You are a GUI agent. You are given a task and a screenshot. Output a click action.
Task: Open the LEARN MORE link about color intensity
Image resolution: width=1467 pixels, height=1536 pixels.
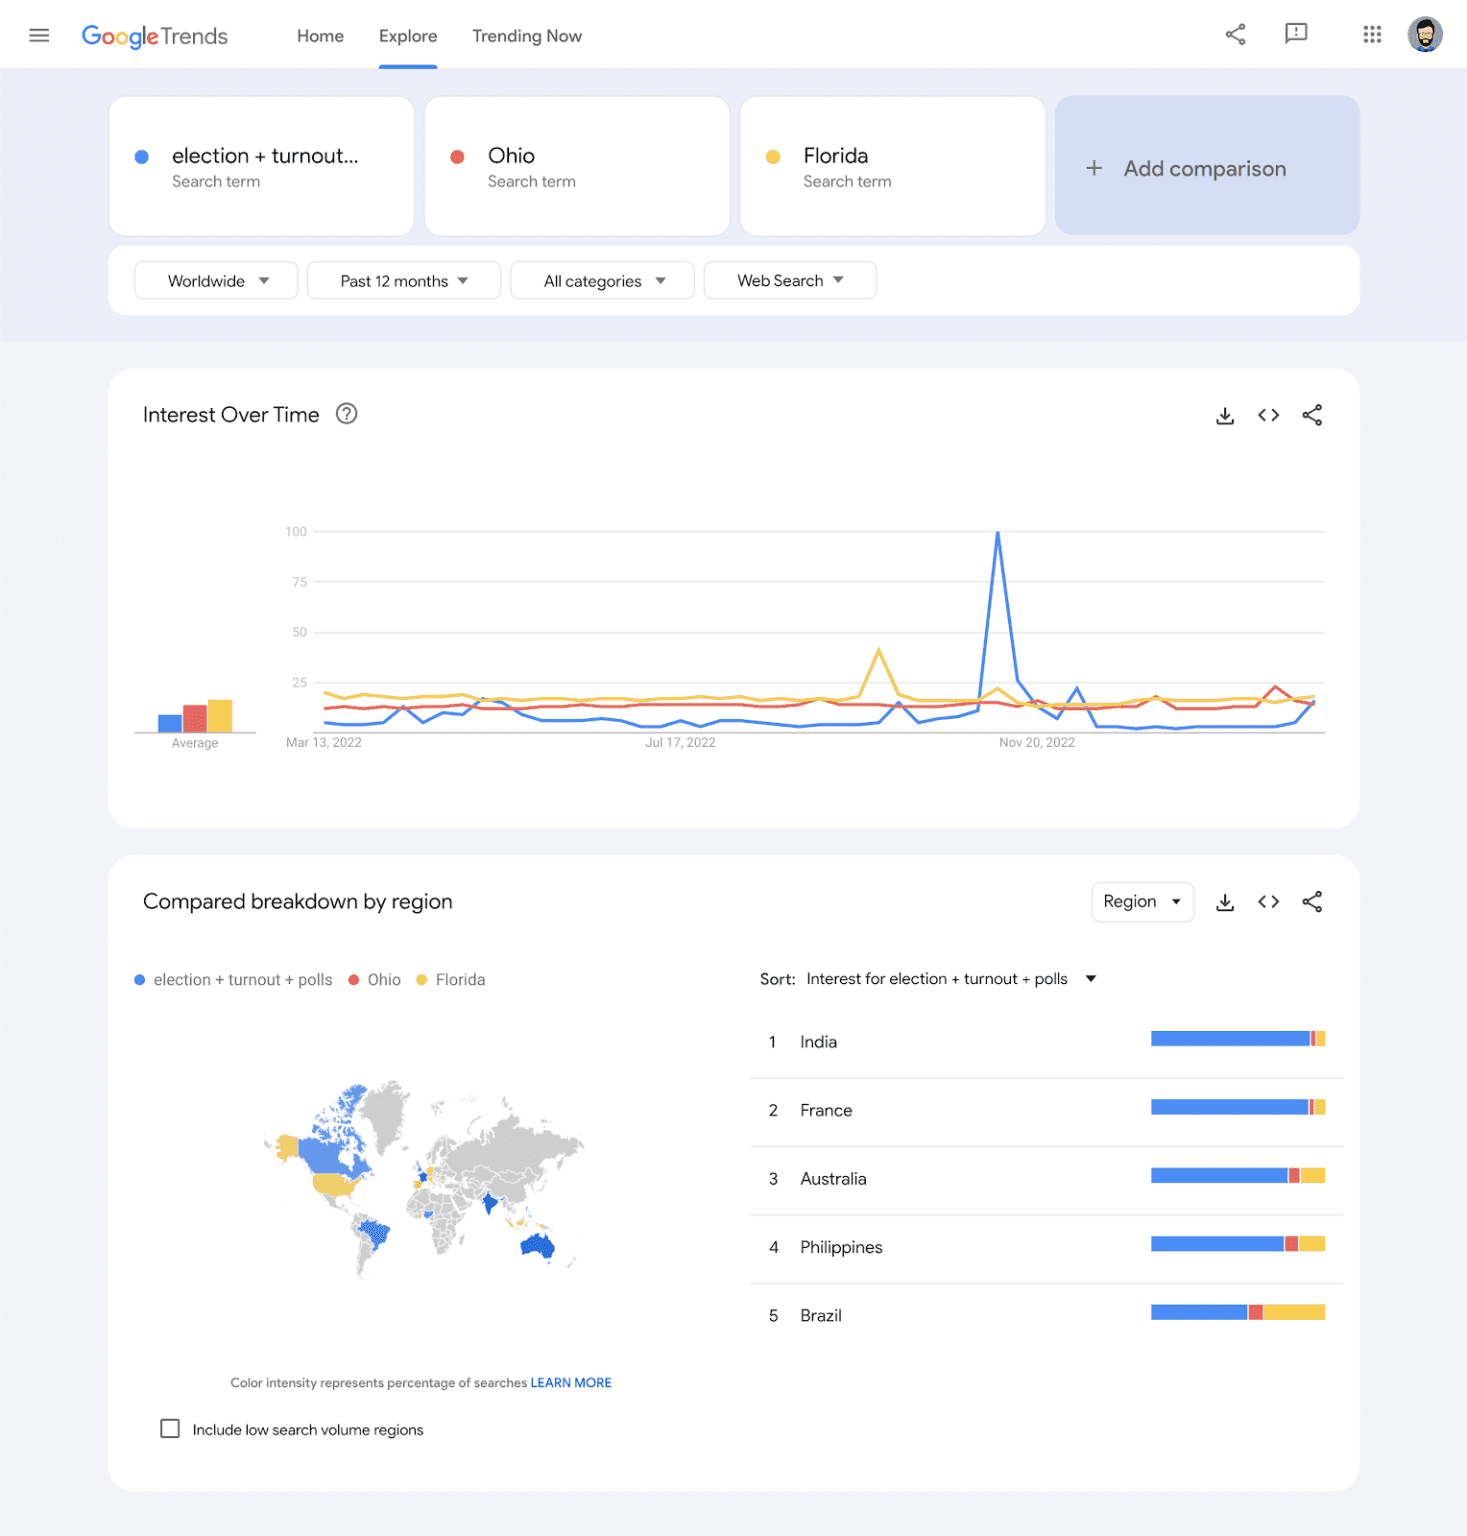click(570, 1382)
